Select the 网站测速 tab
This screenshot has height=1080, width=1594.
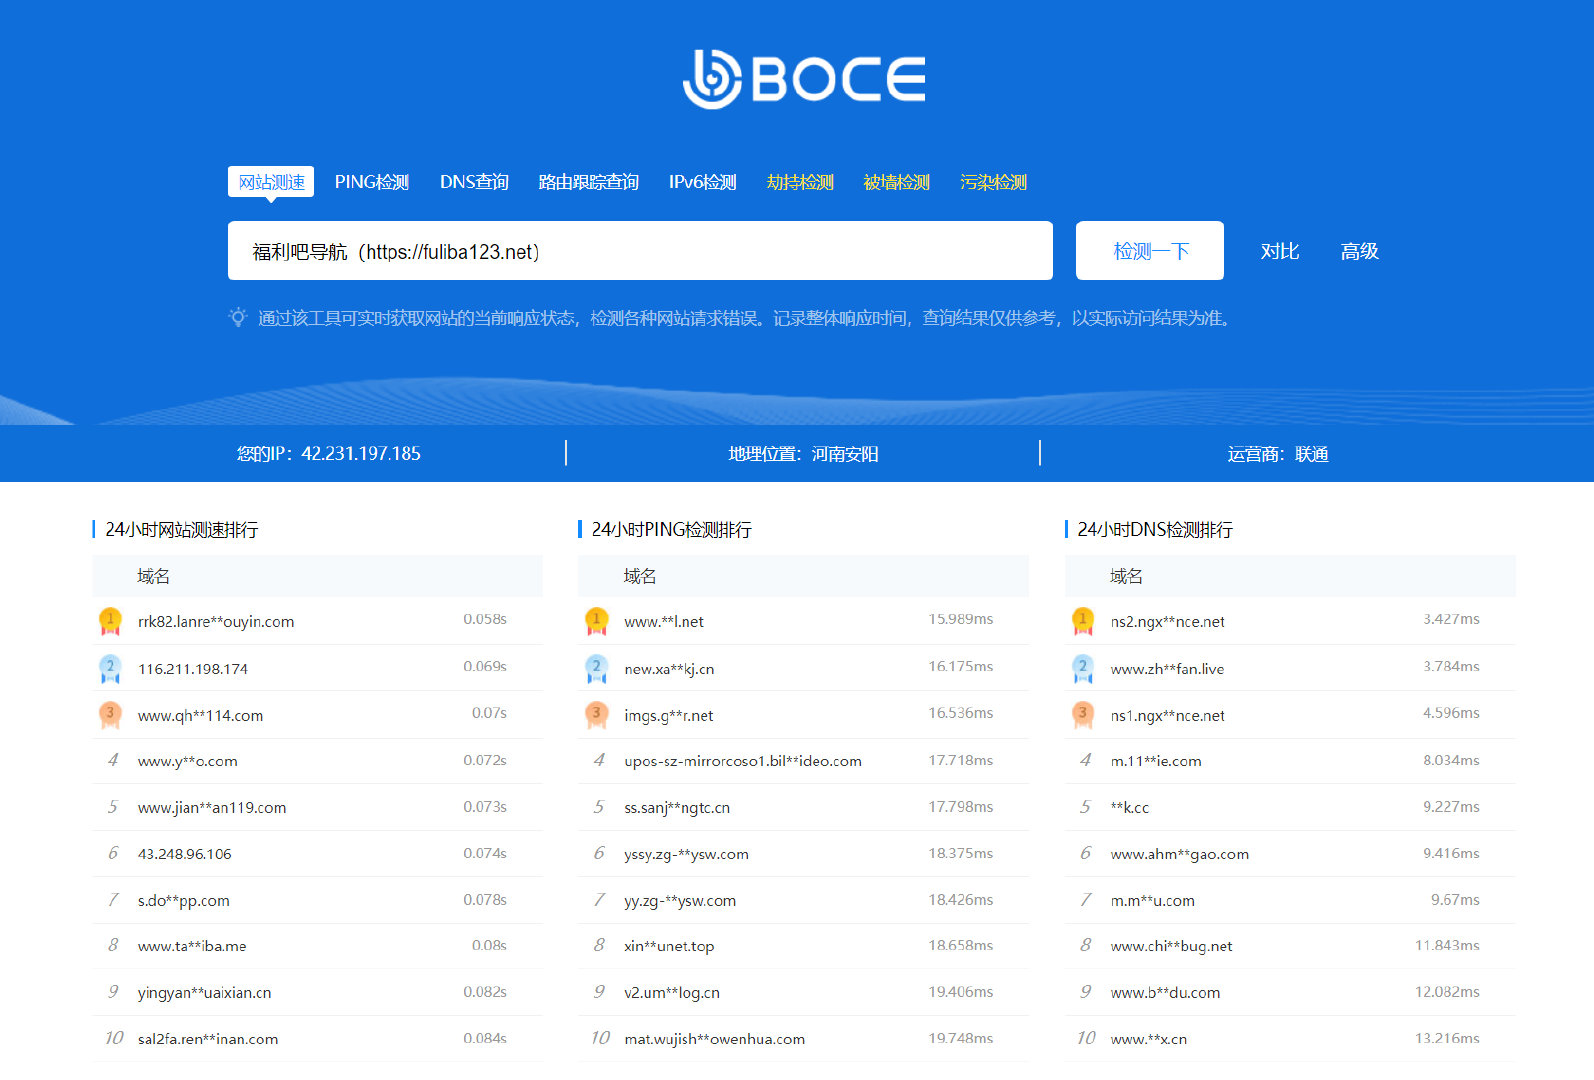pos(271,182)
